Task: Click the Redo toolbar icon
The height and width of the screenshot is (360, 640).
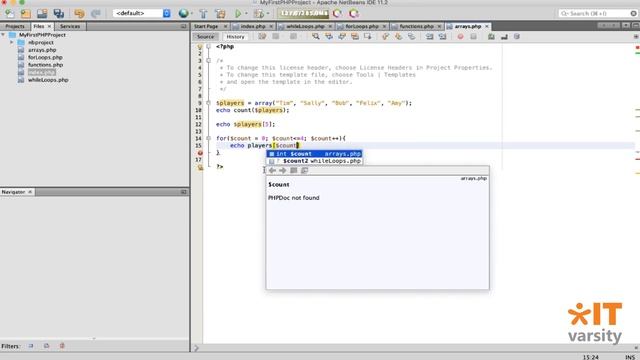Action: pyautogui.click(x=96, y=13)
